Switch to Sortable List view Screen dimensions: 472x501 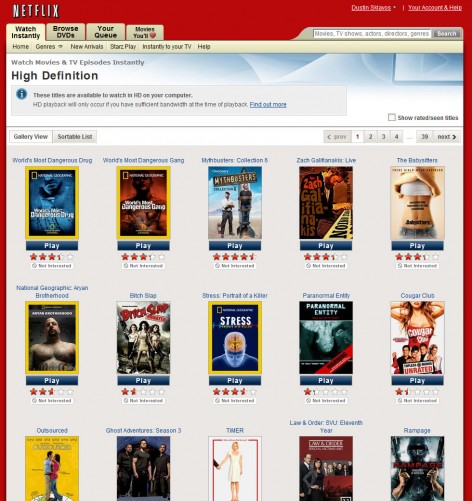(75, 137)
